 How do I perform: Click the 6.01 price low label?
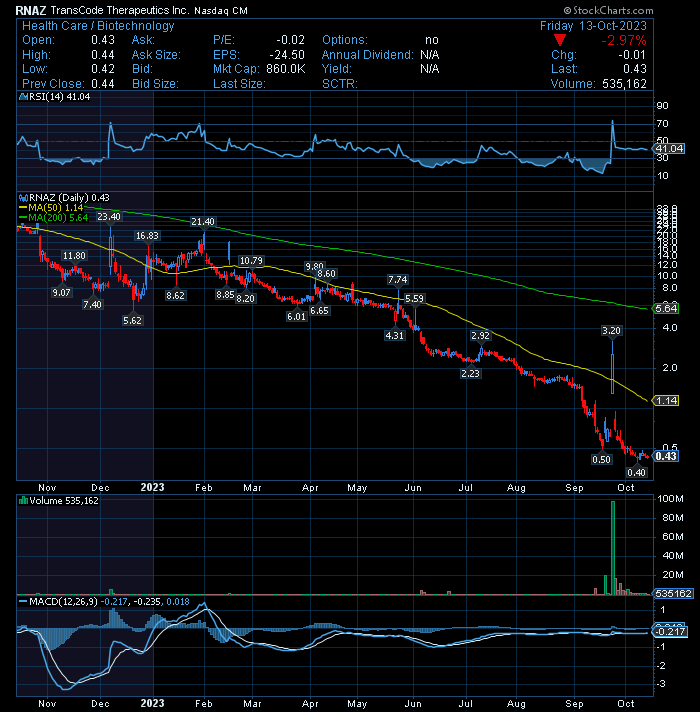(296, 316)
